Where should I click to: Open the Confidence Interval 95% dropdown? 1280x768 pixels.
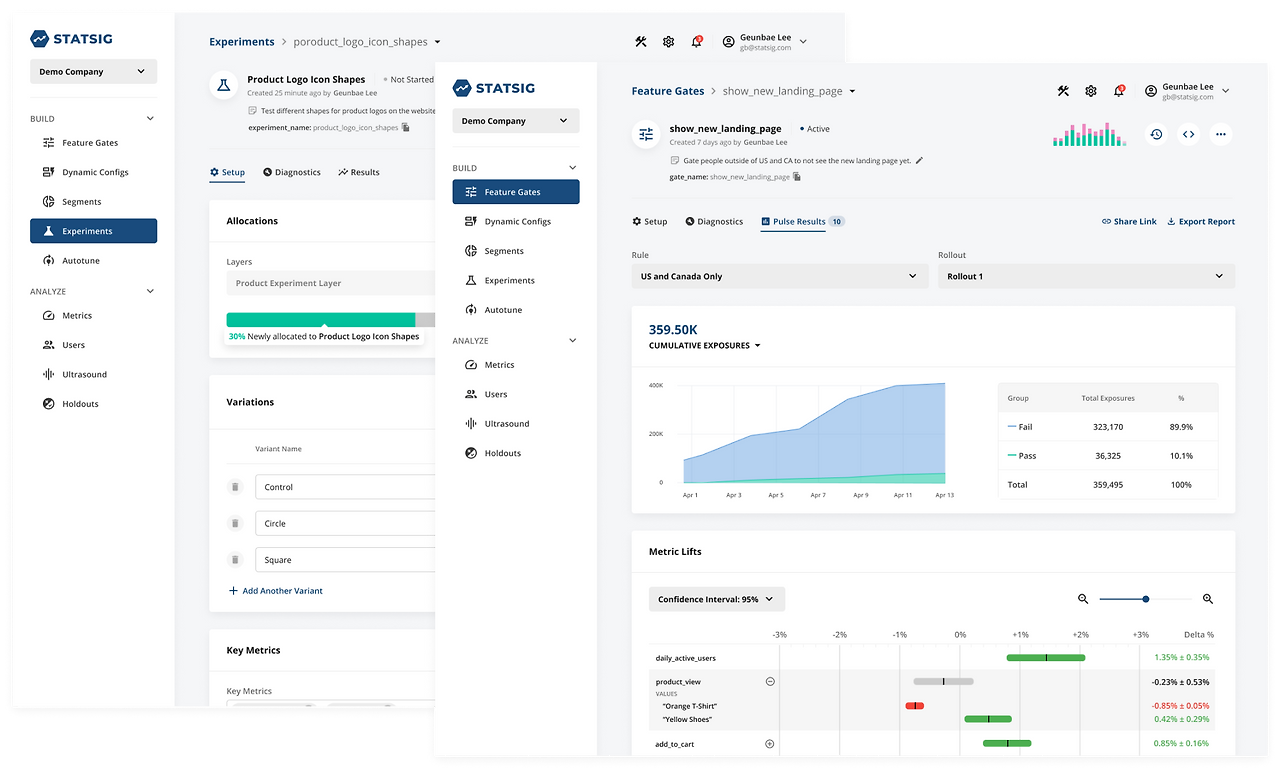[717, 599]
